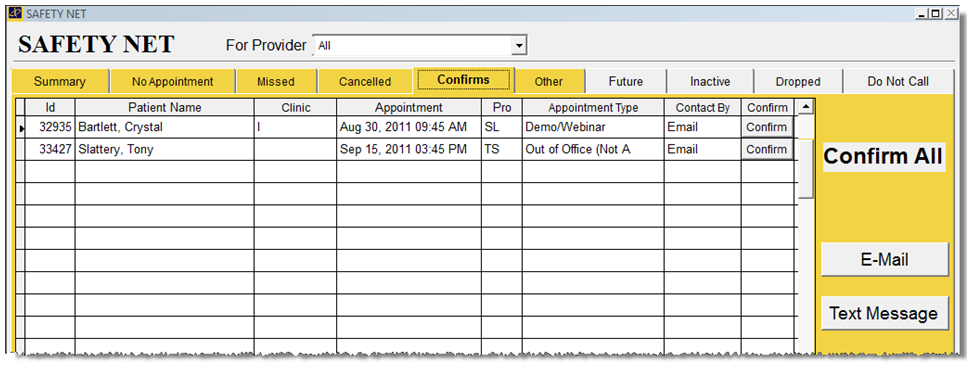Open the For Provider dropdown arrow
The image size is (975, 366).
tap(518, 45)
